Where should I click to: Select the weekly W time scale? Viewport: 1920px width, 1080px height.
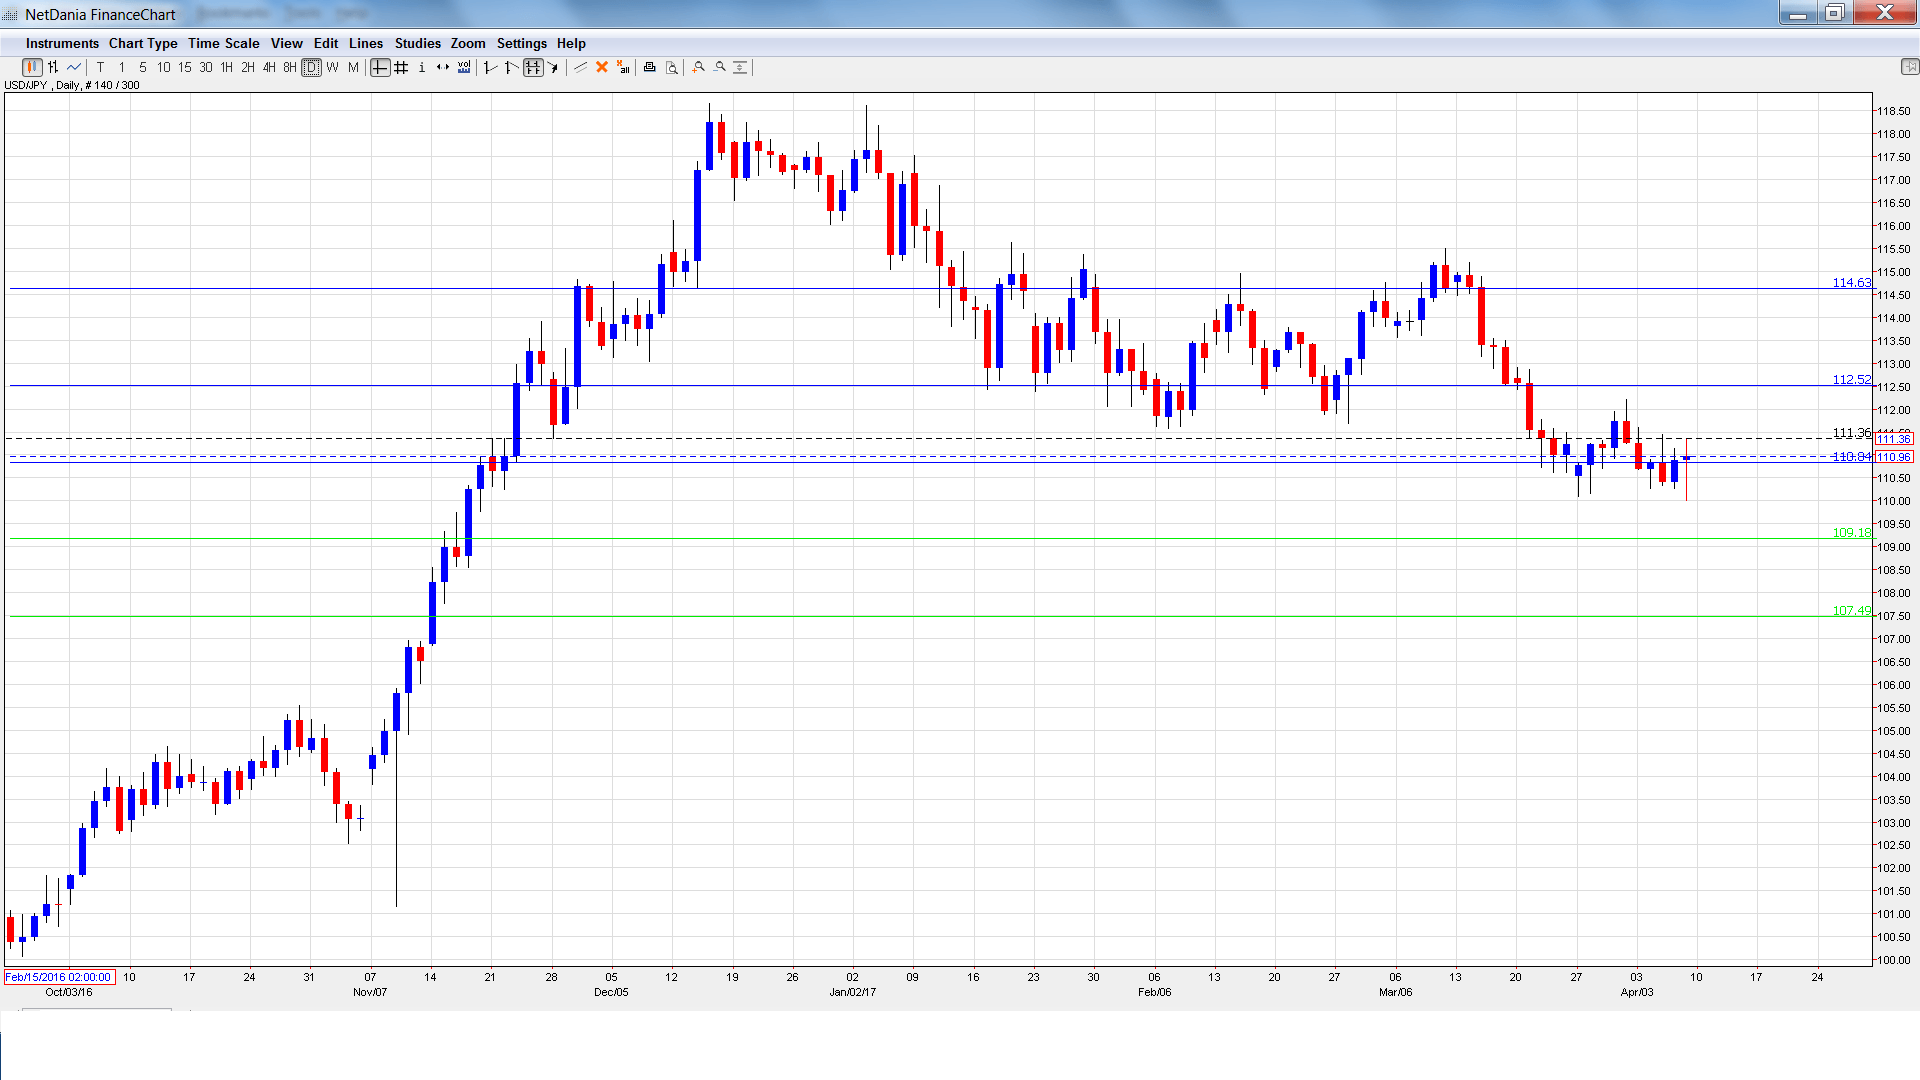(333, 67)
